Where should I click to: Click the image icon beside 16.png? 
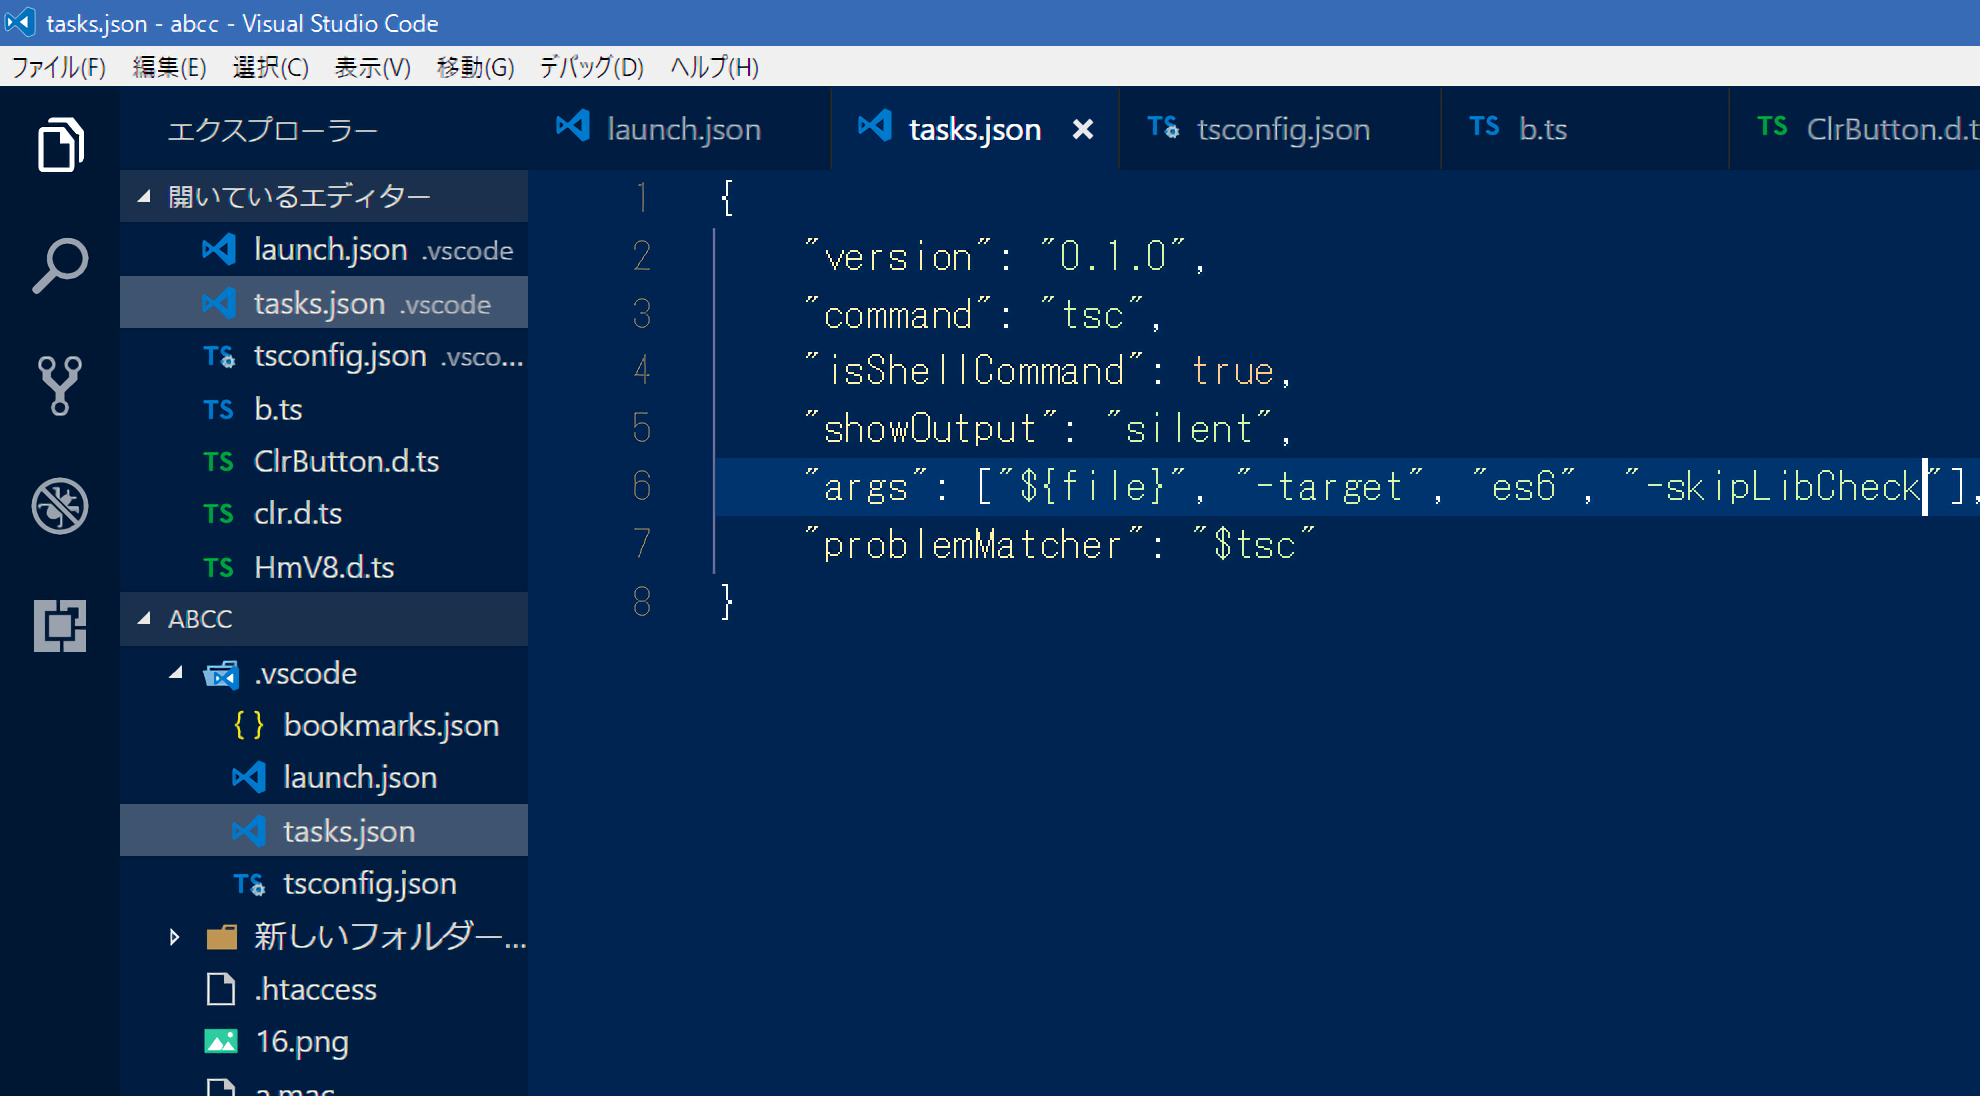(220, 1042)
